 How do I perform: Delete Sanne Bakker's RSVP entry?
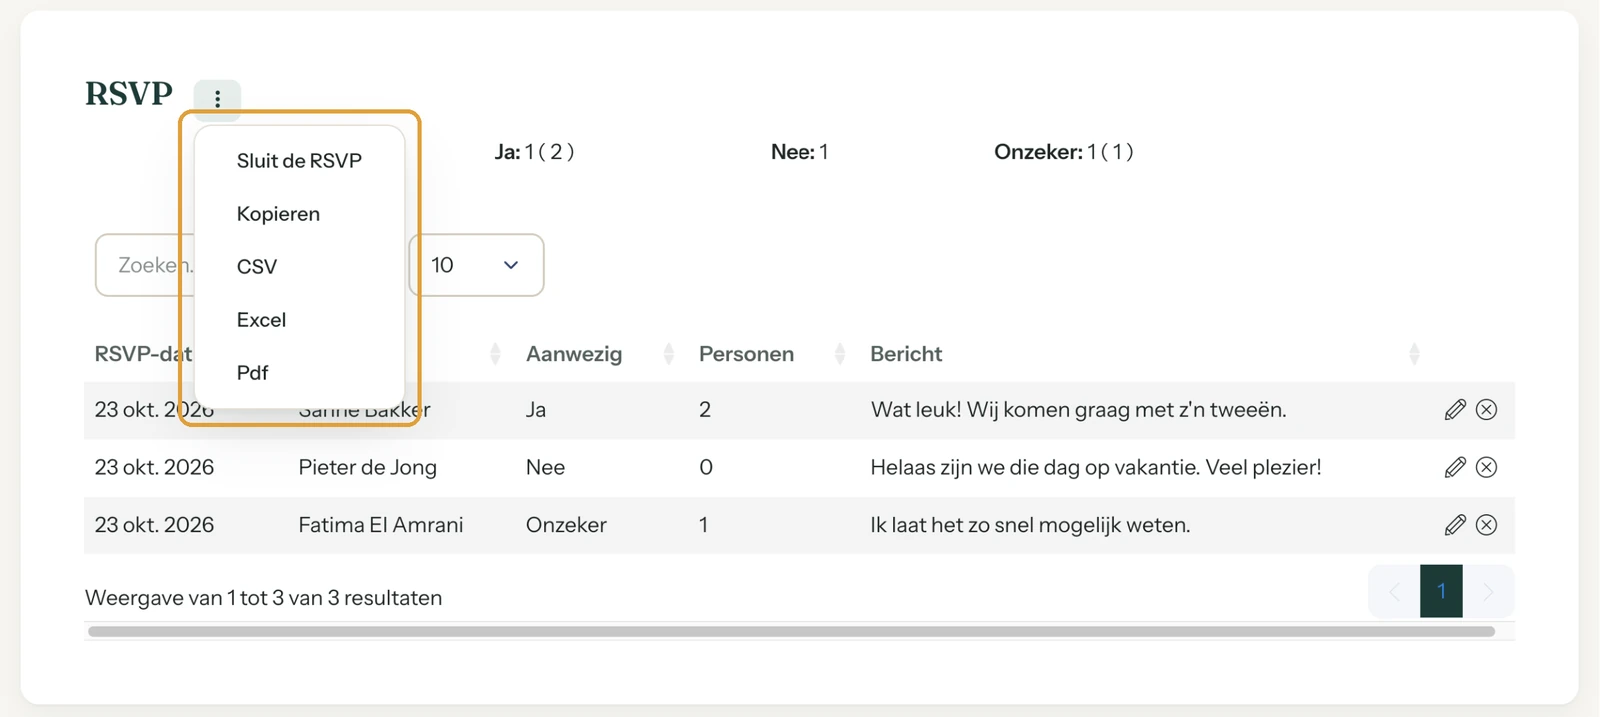(x=1487, y=410)
